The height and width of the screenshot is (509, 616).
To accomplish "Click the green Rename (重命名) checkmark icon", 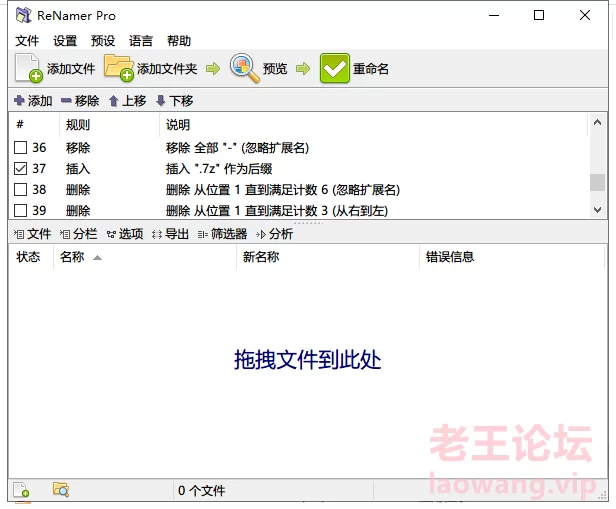I will pos(335,68).
